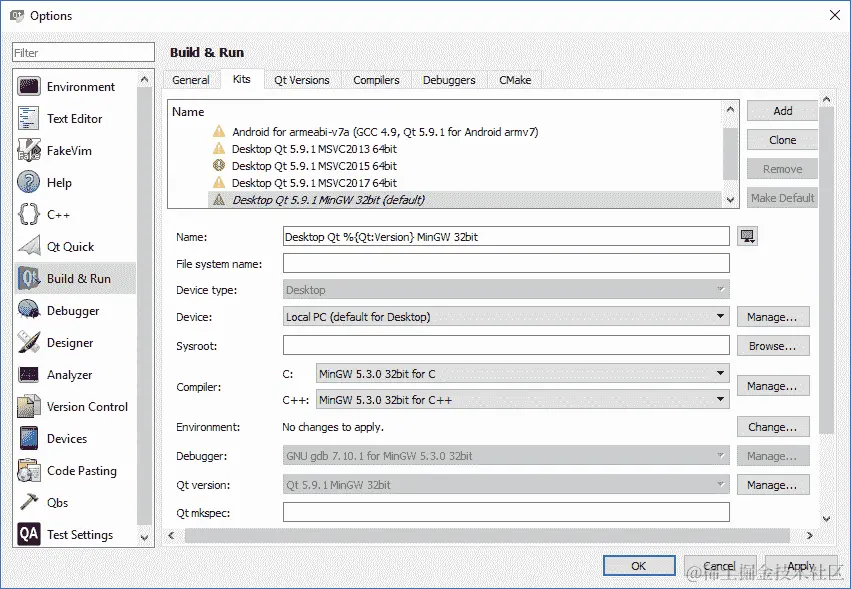Open the Qt Versions tab
Viewport: 851px width, 589px height.
coord(302,80)
